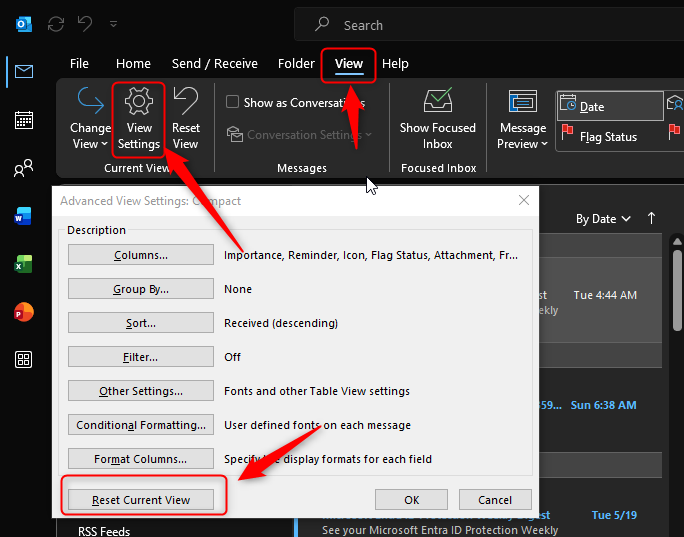Arrange messages by Flag Status
Viewport: 684px width, 537px height.
[610, 137]
